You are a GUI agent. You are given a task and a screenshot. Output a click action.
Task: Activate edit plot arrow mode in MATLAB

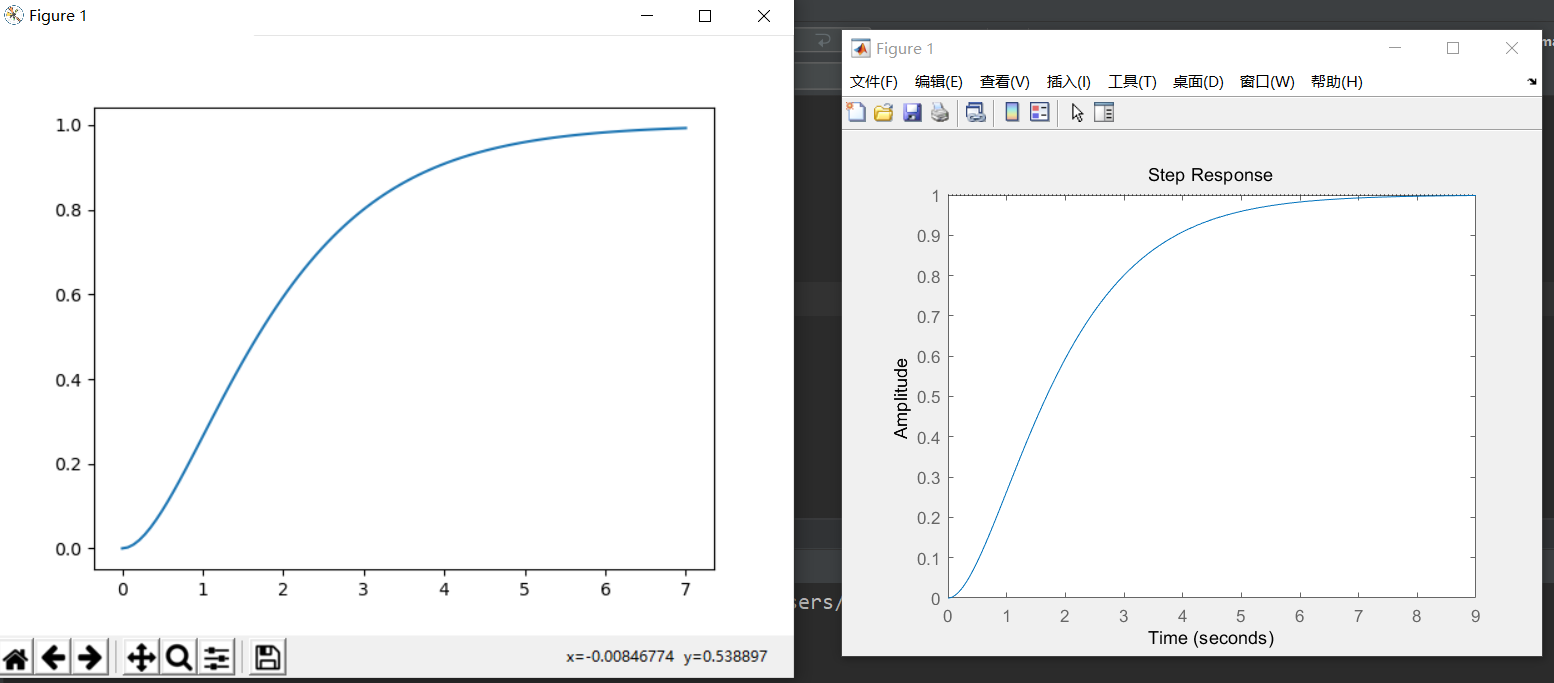pyautogui.click(x=1076, y=112)
